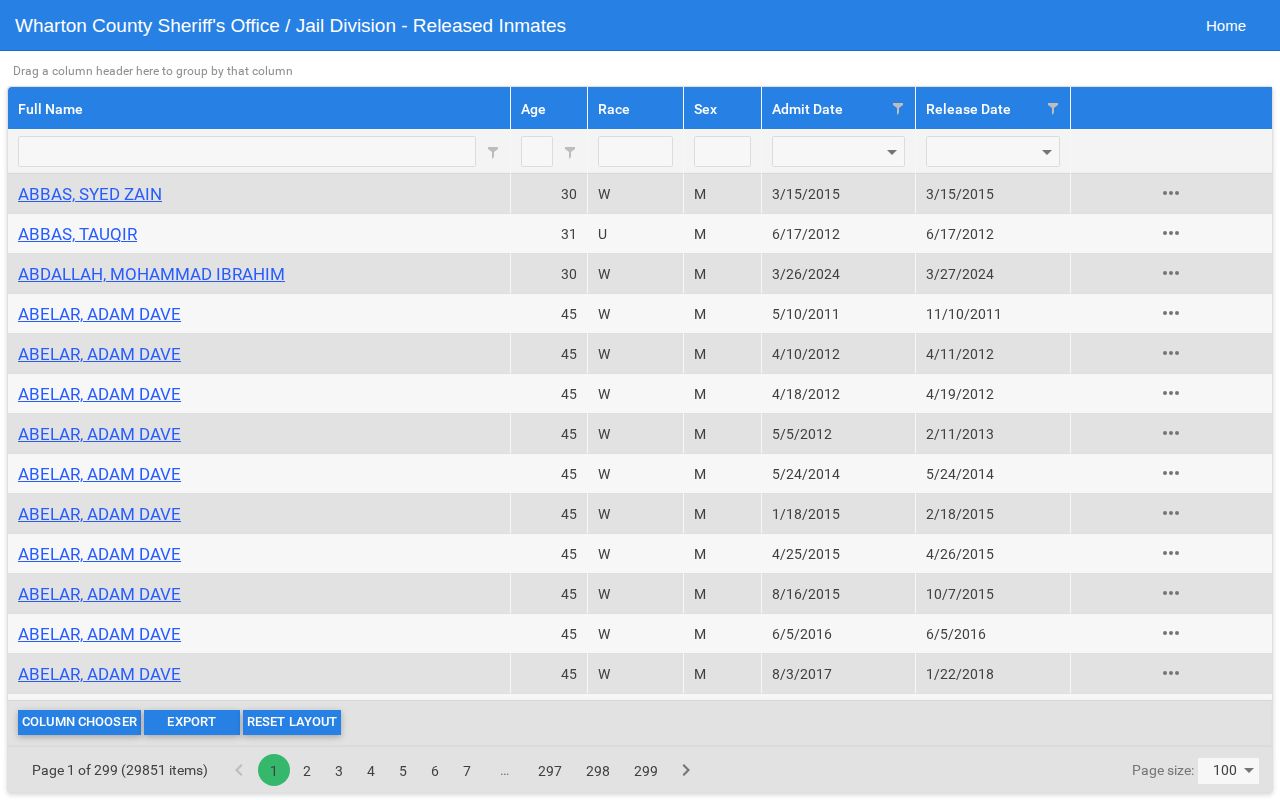Click the Race filter text box
Screen dimensions: 1280x800
click(x=635, y=152)
